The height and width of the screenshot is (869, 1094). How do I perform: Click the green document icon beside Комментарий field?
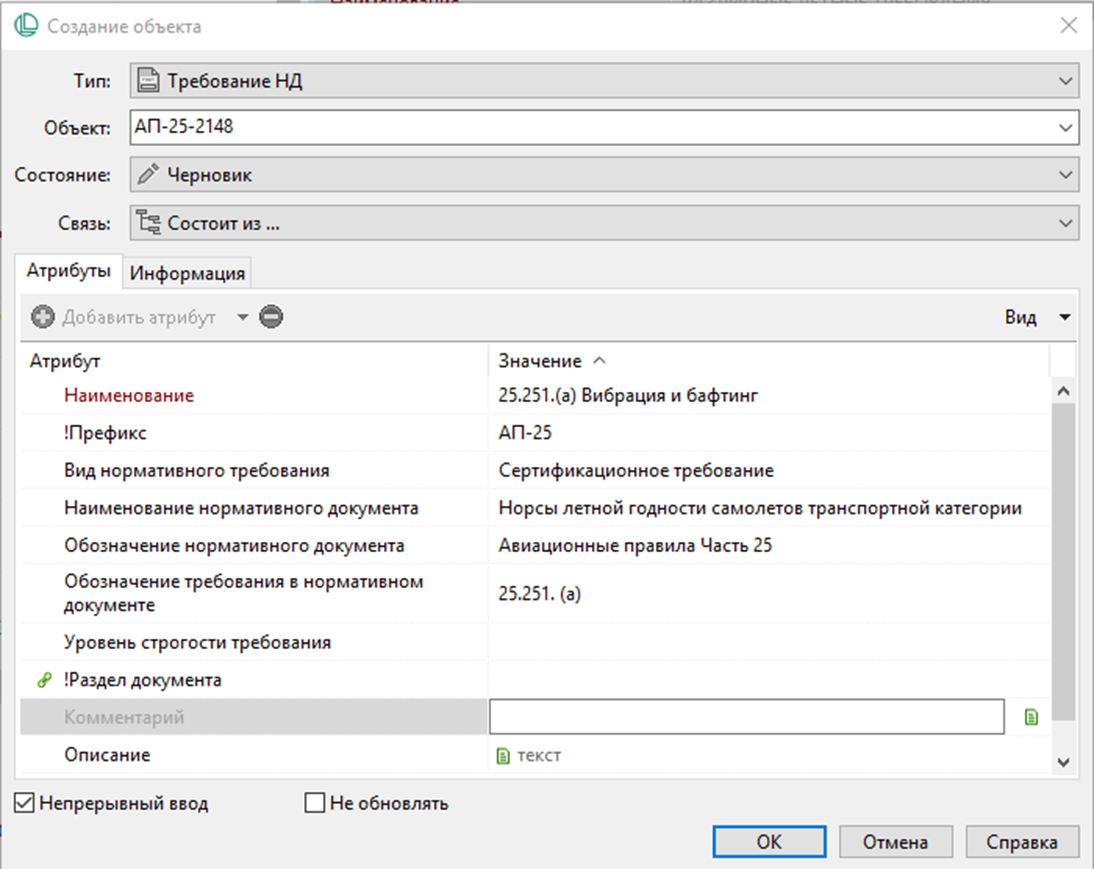1032,717
